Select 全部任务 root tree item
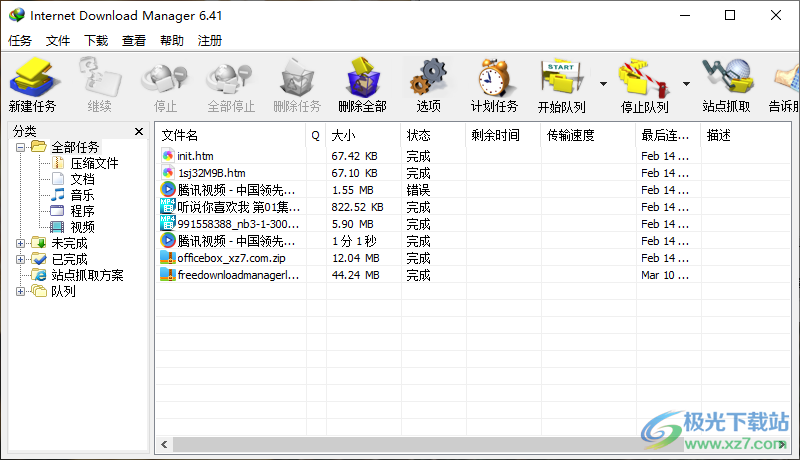800x460 pixels. tap(75, 147)
